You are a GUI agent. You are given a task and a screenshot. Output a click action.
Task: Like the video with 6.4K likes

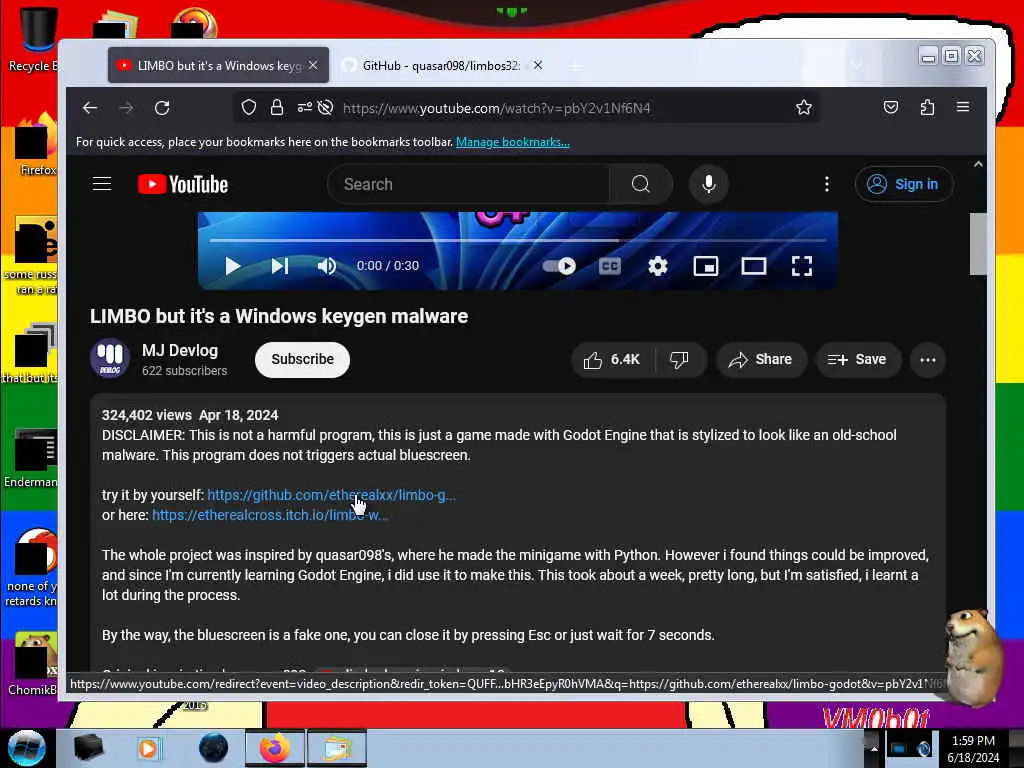613,360
